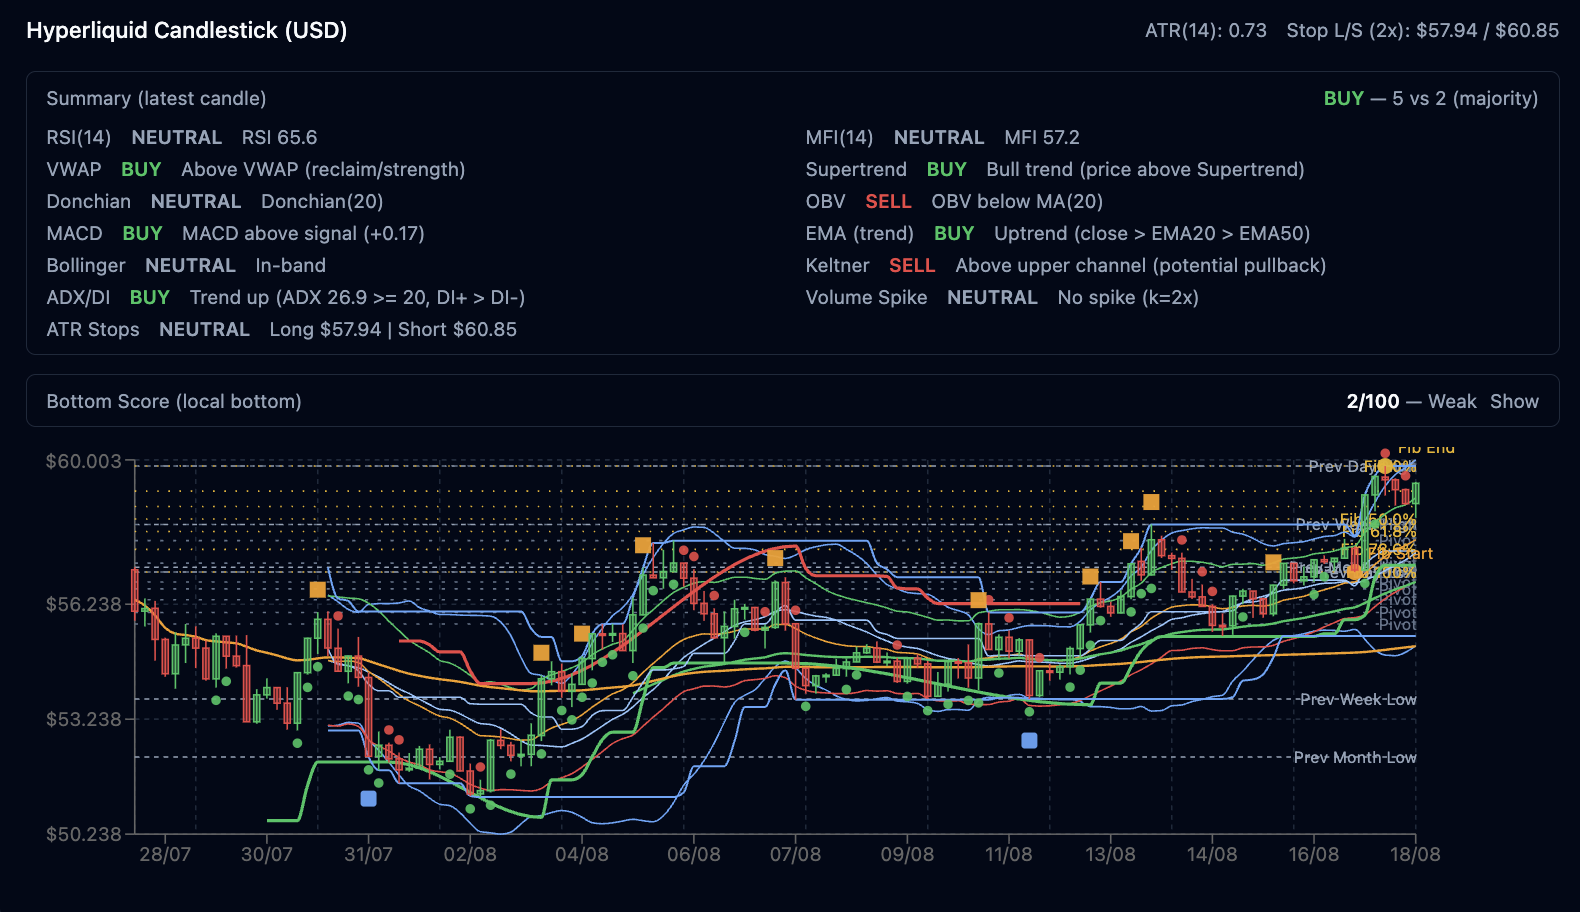Image resolution: width=1580 pixels, height=912 pixels.
Task: Select the Keltner indicator name label
Action: pyautogui.click(x=837, y=265)
